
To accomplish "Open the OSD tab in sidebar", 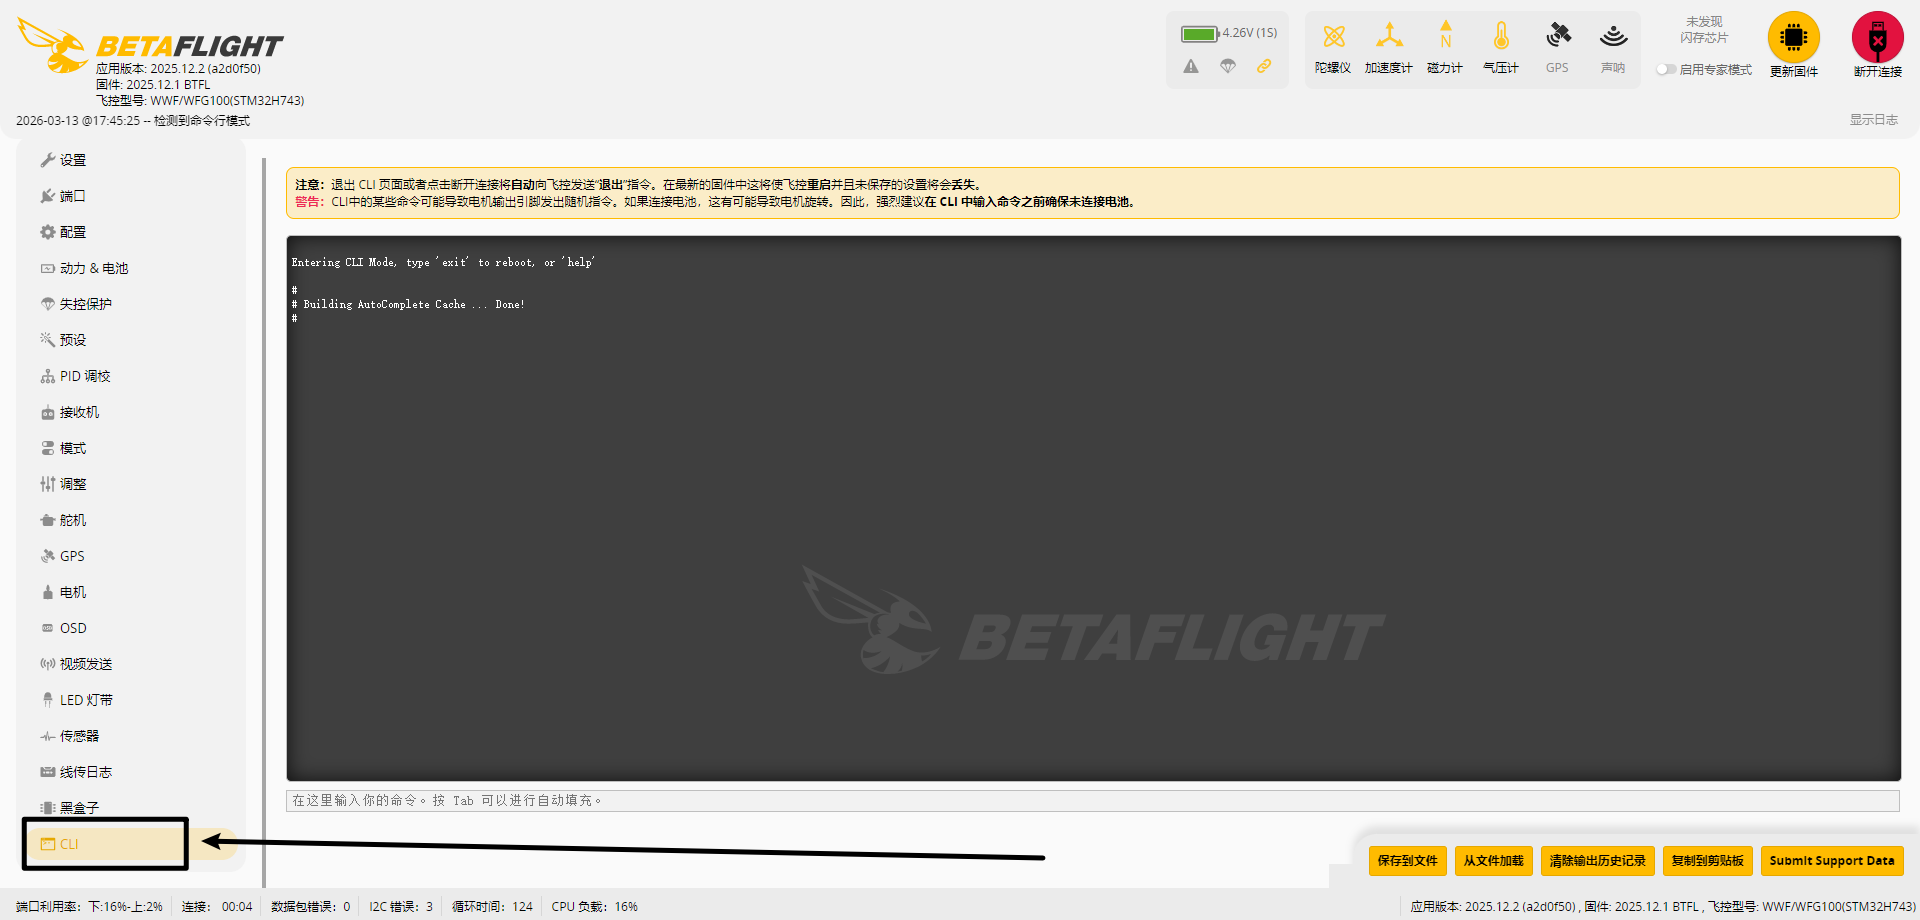I will [x=72, y=628].
